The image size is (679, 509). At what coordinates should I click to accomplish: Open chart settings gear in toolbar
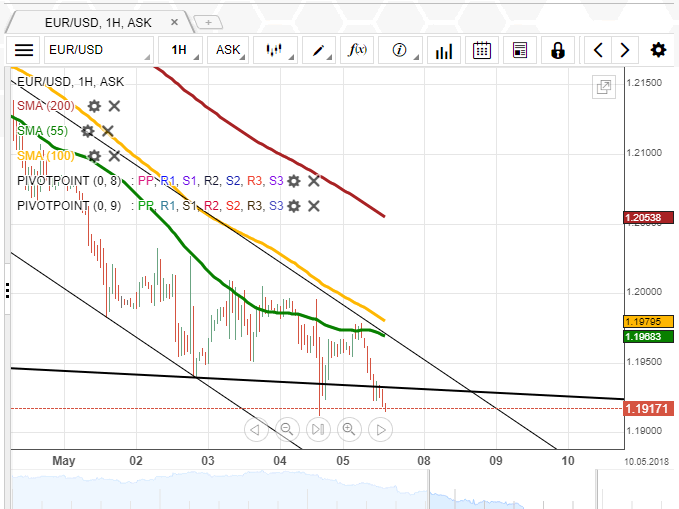(658, 50)
